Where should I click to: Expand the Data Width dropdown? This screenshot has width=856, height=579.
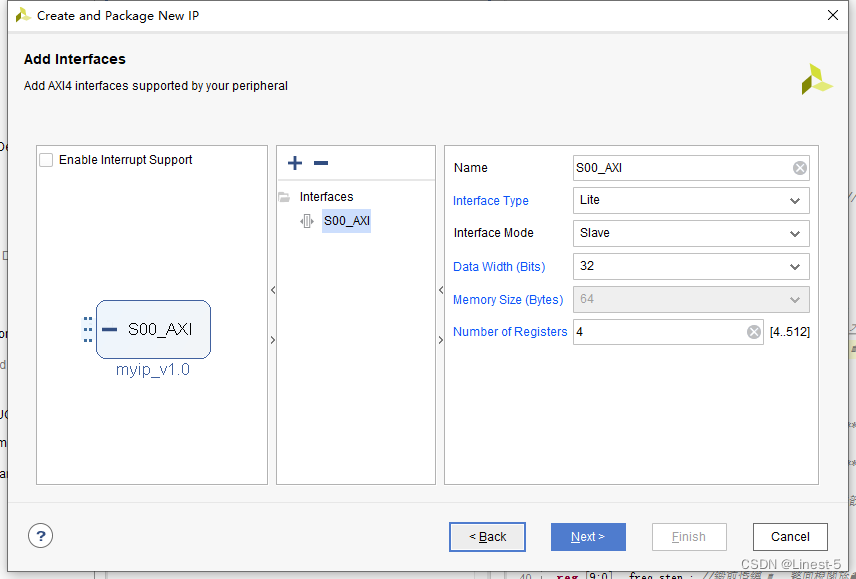click(691, 266)
